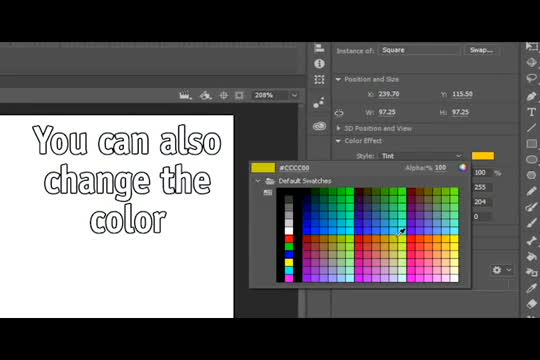Viewport: 540px width, 360px height.
Task: Collapse the Color Effect section
Action: 338,141
